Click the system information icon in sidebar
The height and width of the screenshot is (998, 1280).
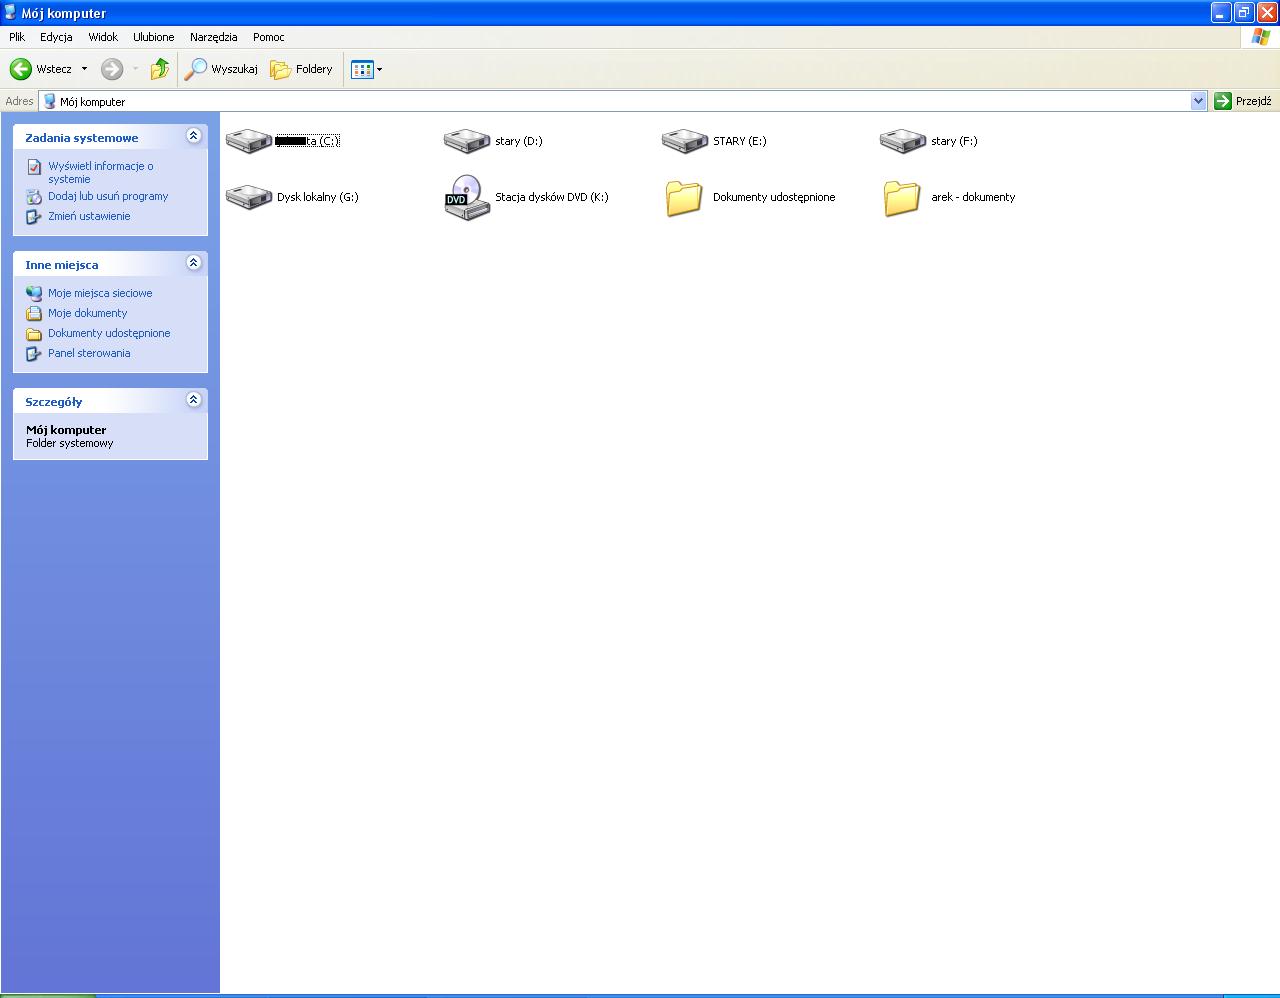tap(34, 167)
